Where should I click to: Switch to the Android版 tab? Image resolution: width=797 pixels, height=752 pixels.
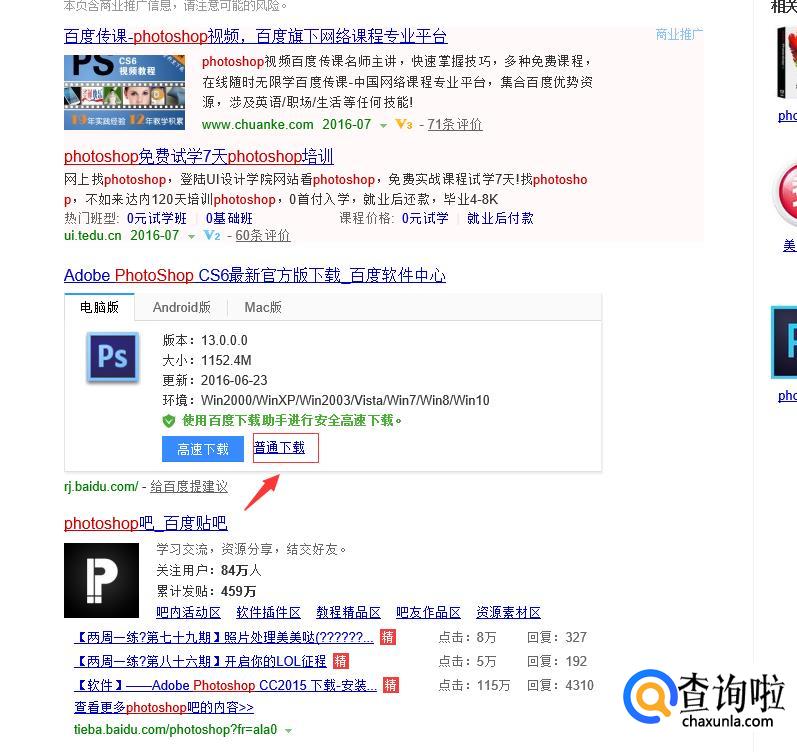pos(181,307)
